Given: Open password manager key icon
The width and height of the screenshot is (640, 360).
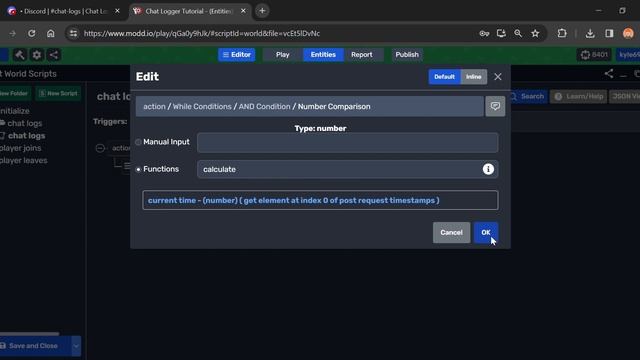Looking at the screenshot, I should pos(484,33).
